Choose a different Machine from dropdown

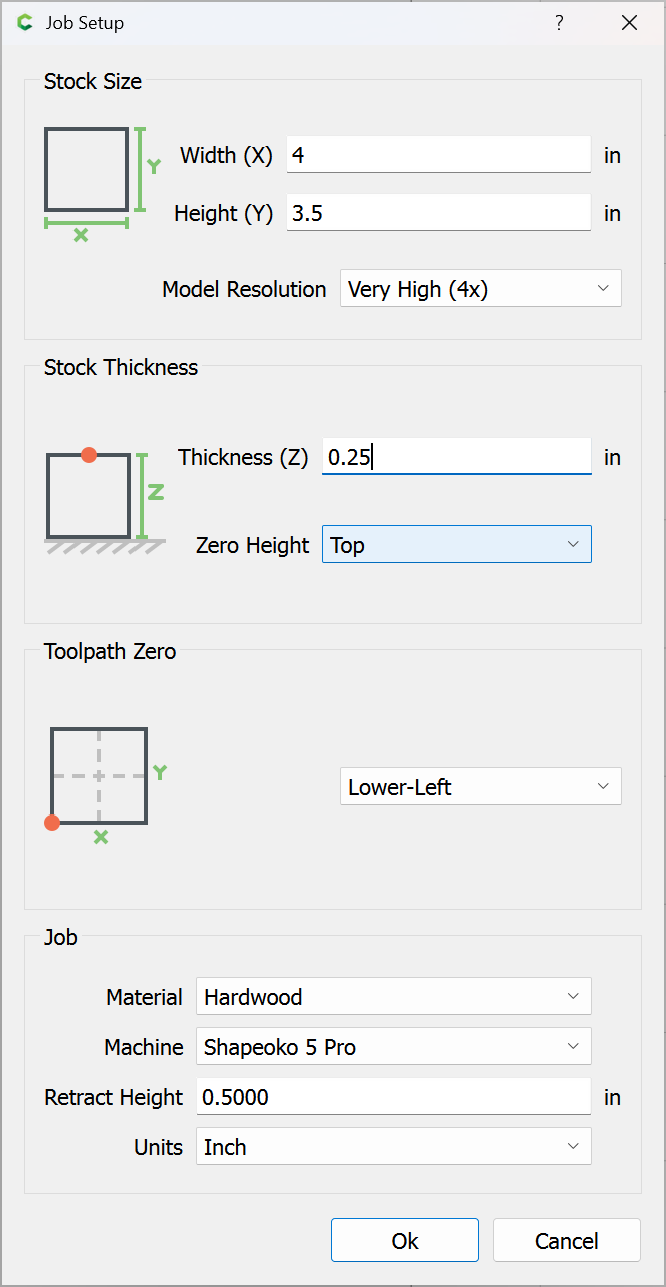pos(393,1047)
